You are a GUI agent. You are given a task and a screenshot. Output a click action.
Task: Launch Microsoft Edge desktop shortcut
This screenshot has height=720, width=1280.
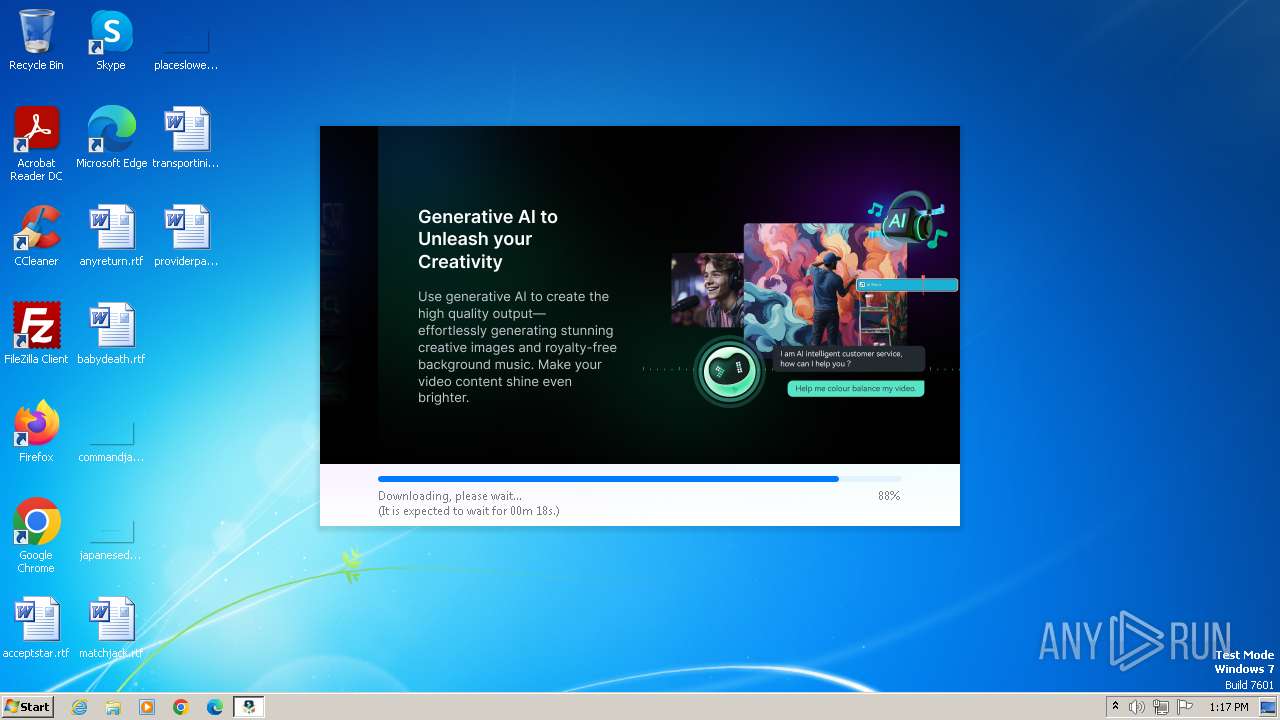tap(111, 138)
